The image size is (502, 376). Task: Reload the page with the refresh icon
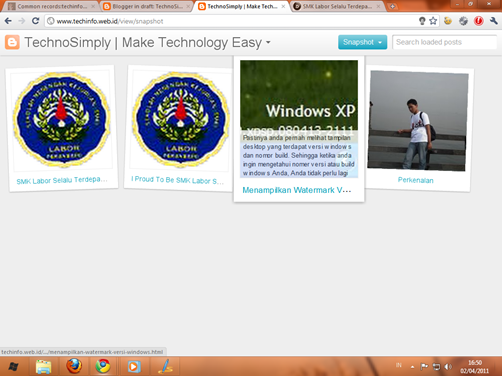[x=35, y=21]
